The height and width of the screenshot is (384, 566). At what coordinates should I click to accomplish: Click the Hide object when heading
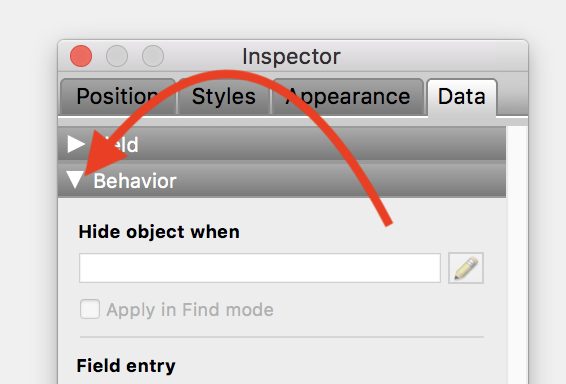click(x=159, y=231)
